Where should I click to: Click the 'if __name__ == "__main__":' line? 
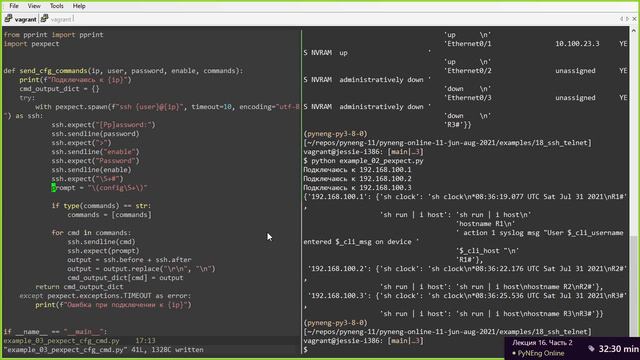[x=55, y=331]
